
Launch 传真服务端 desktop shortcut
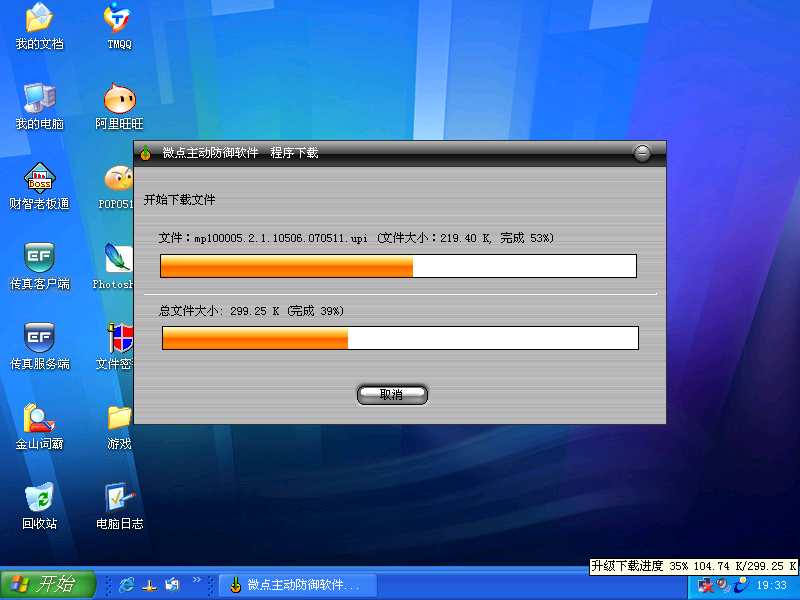pos(39,341)
